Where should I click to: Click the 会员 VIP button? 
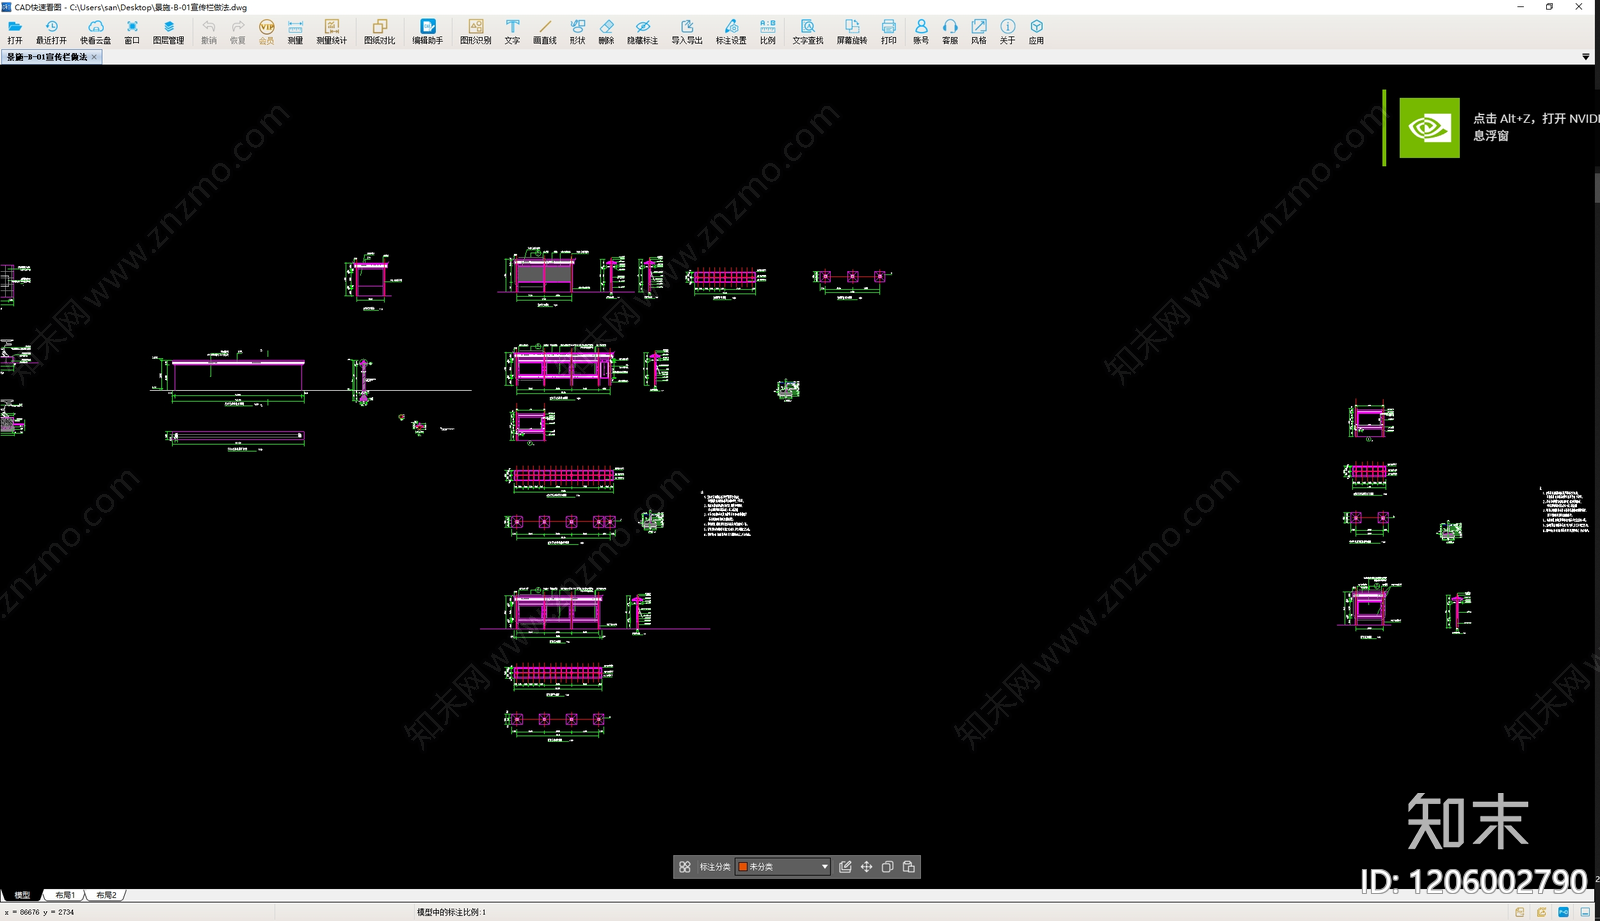(x=266, y=32)
